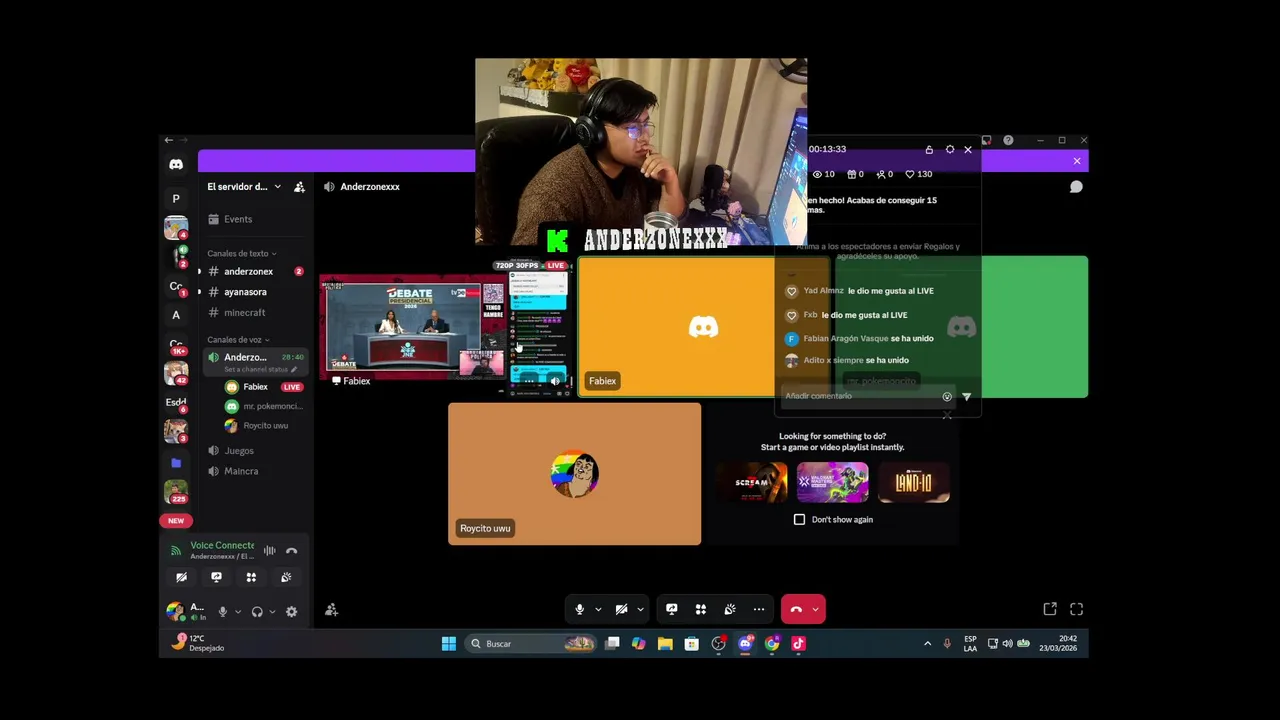Toggle microphone mute in the user panel

coord(223,612)
